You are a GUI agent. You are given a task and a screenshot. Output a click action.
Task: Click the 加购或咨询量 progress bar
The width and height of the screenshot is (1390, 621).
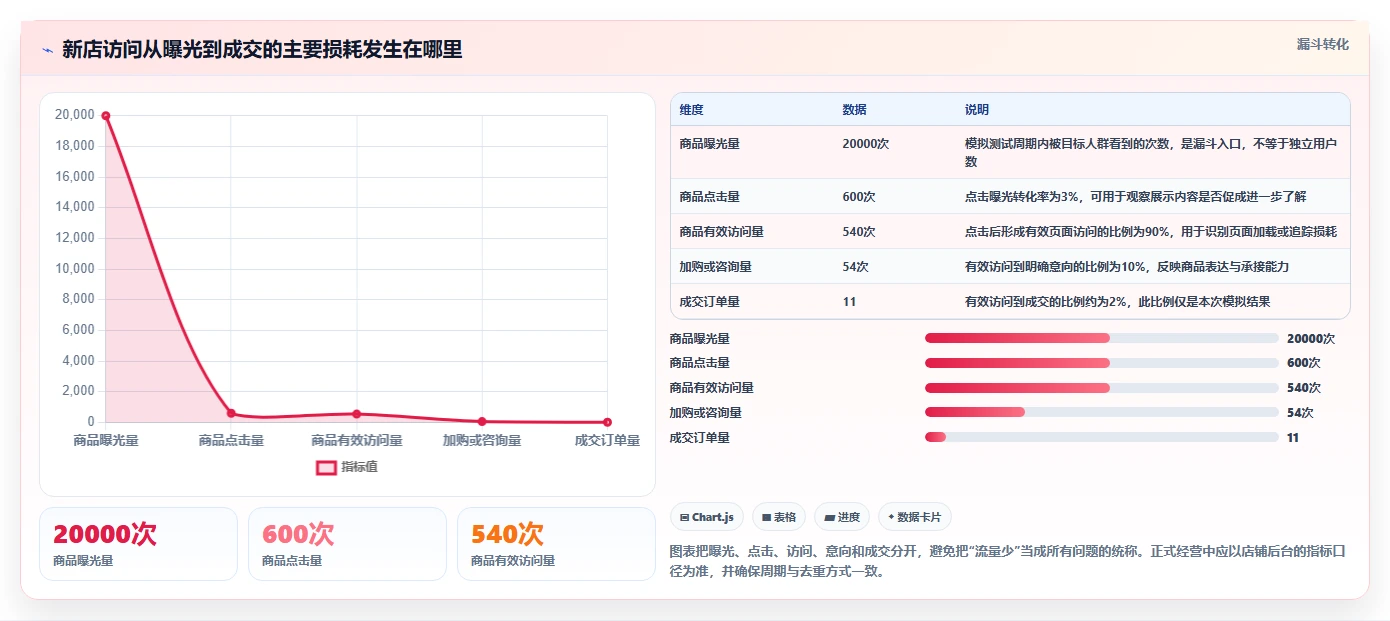(1101, 412)
